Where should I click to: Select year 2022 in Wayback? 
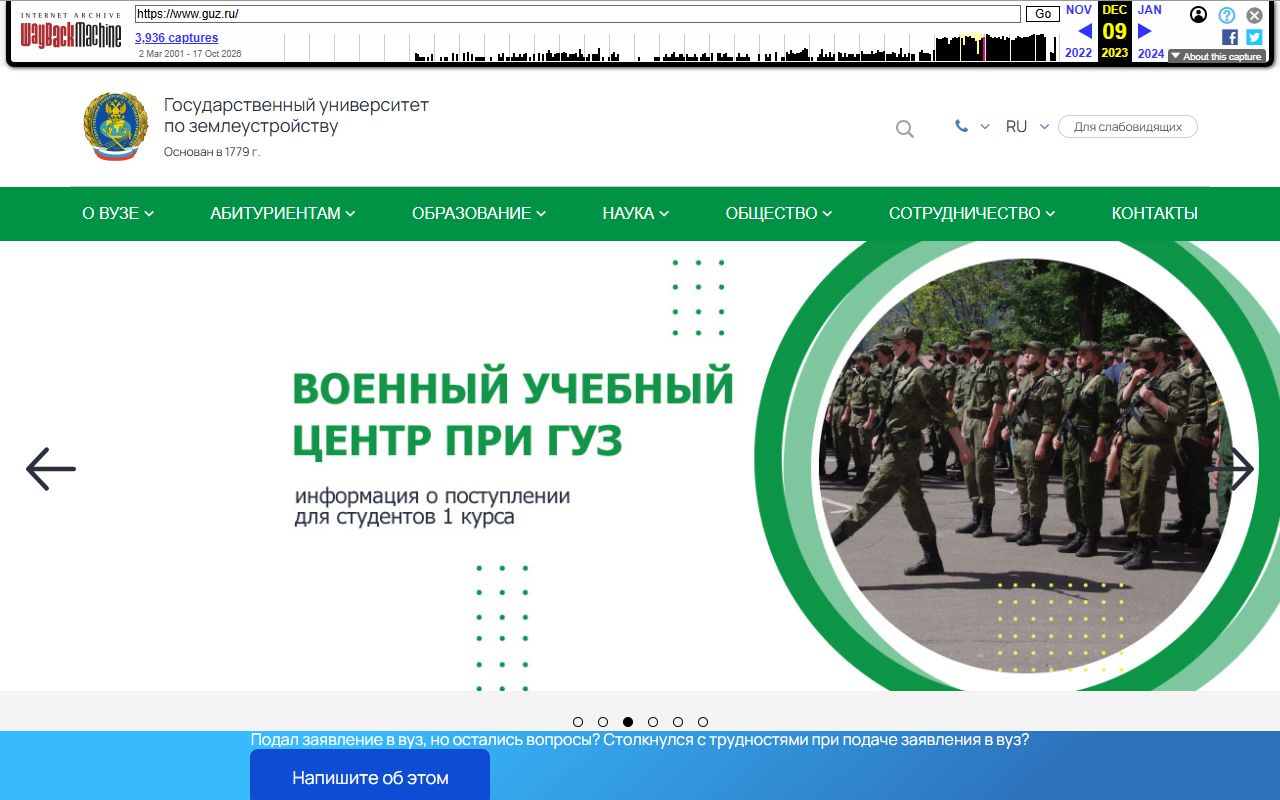(x=1078, y=53)
